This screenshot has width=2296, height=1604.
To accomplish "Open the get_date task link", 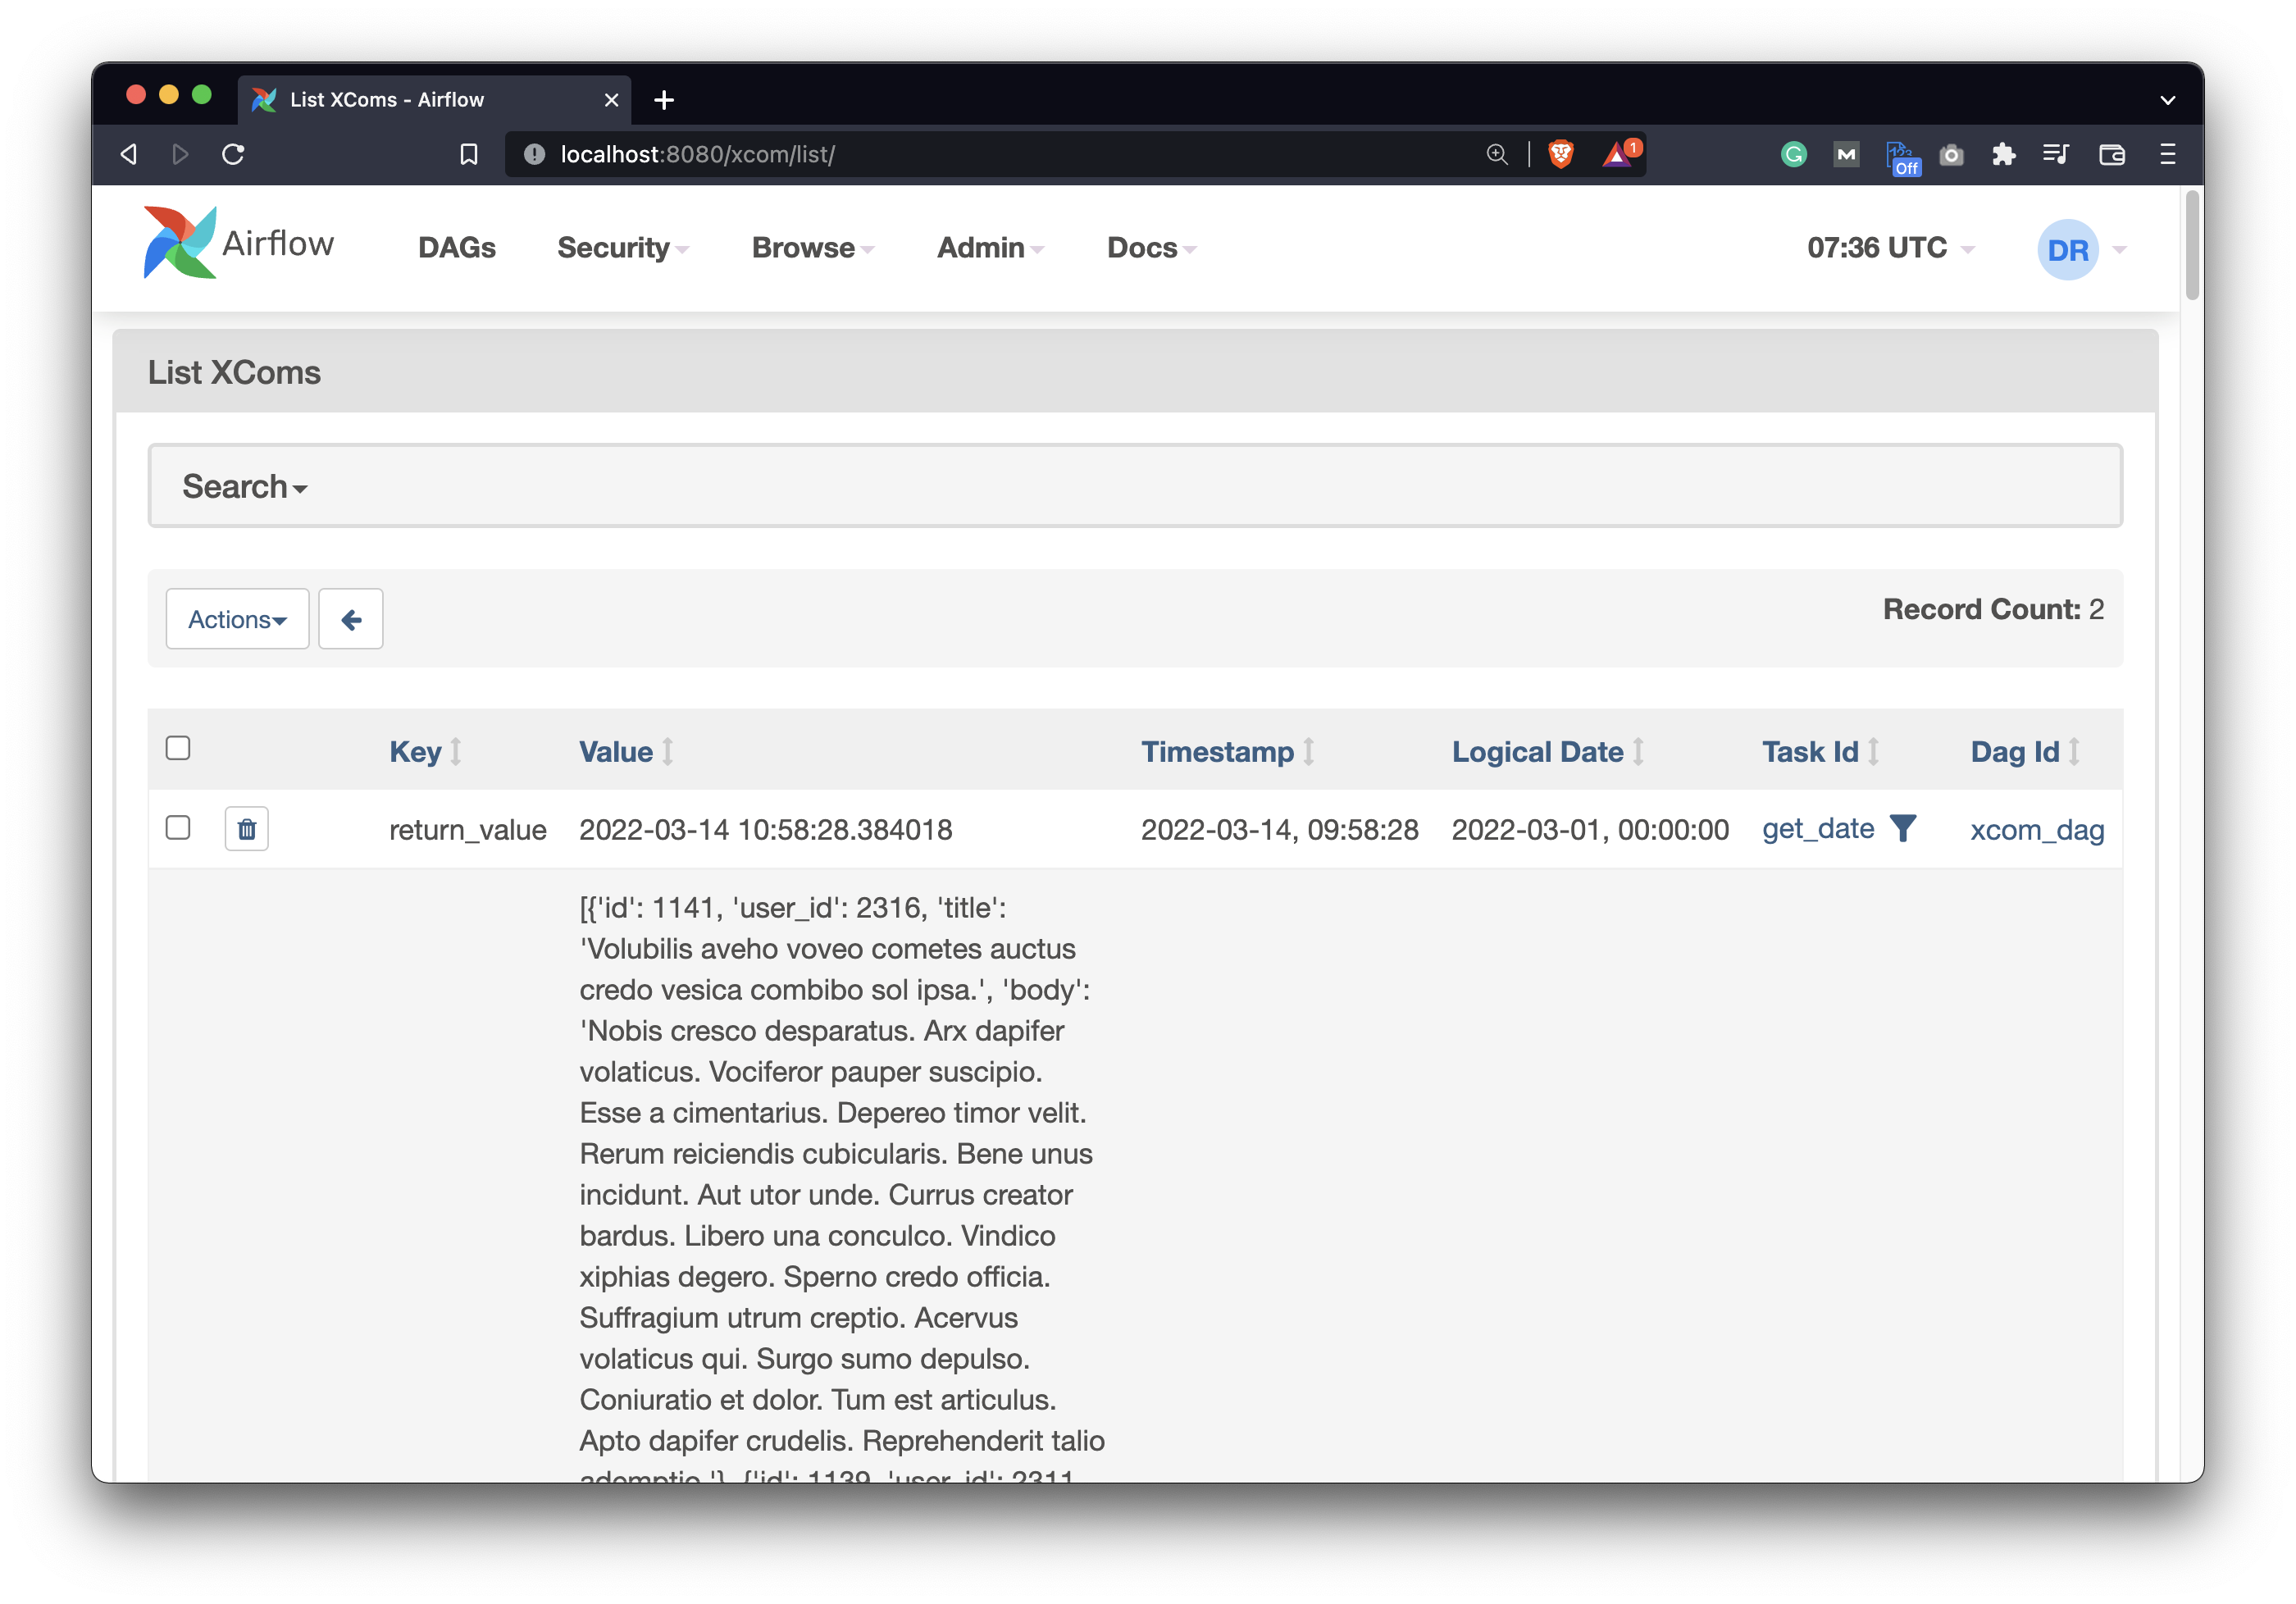I will (1817, 829).
